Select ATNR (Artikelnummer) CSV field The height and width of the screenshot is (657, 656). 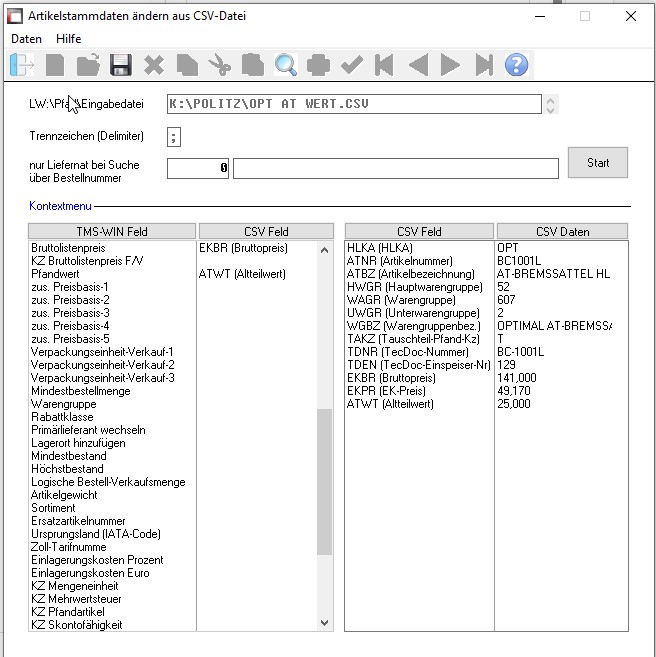point(400,261)
